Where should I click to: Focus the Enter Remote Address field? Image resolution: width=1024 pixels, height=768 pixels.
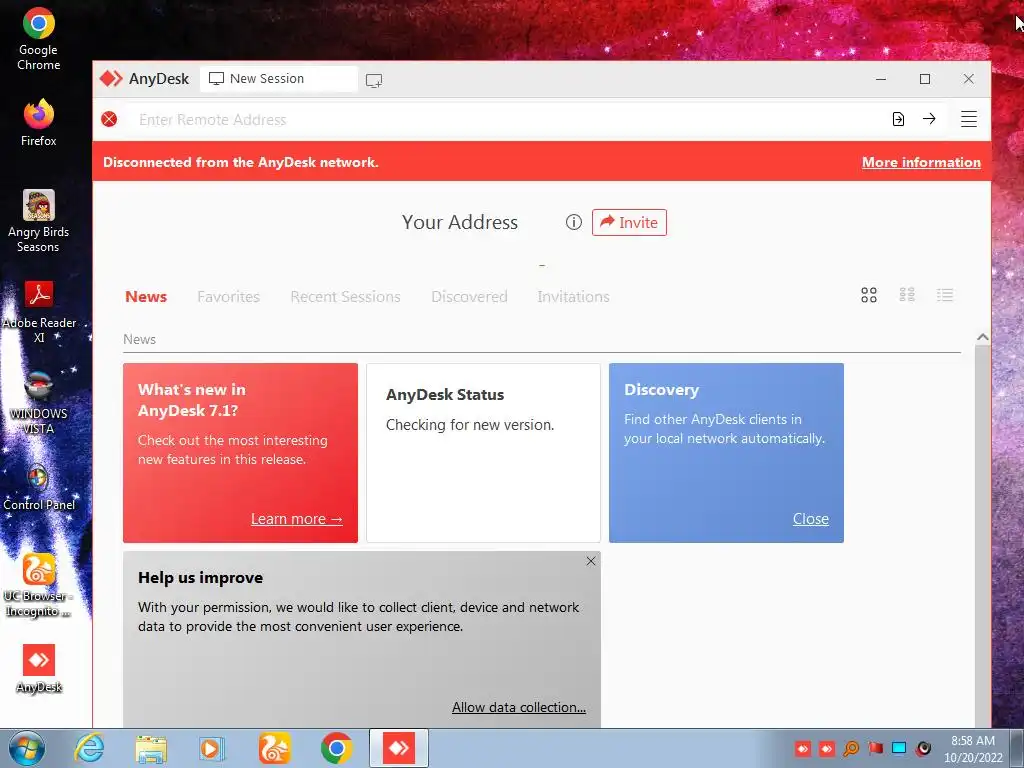[506, 120]
